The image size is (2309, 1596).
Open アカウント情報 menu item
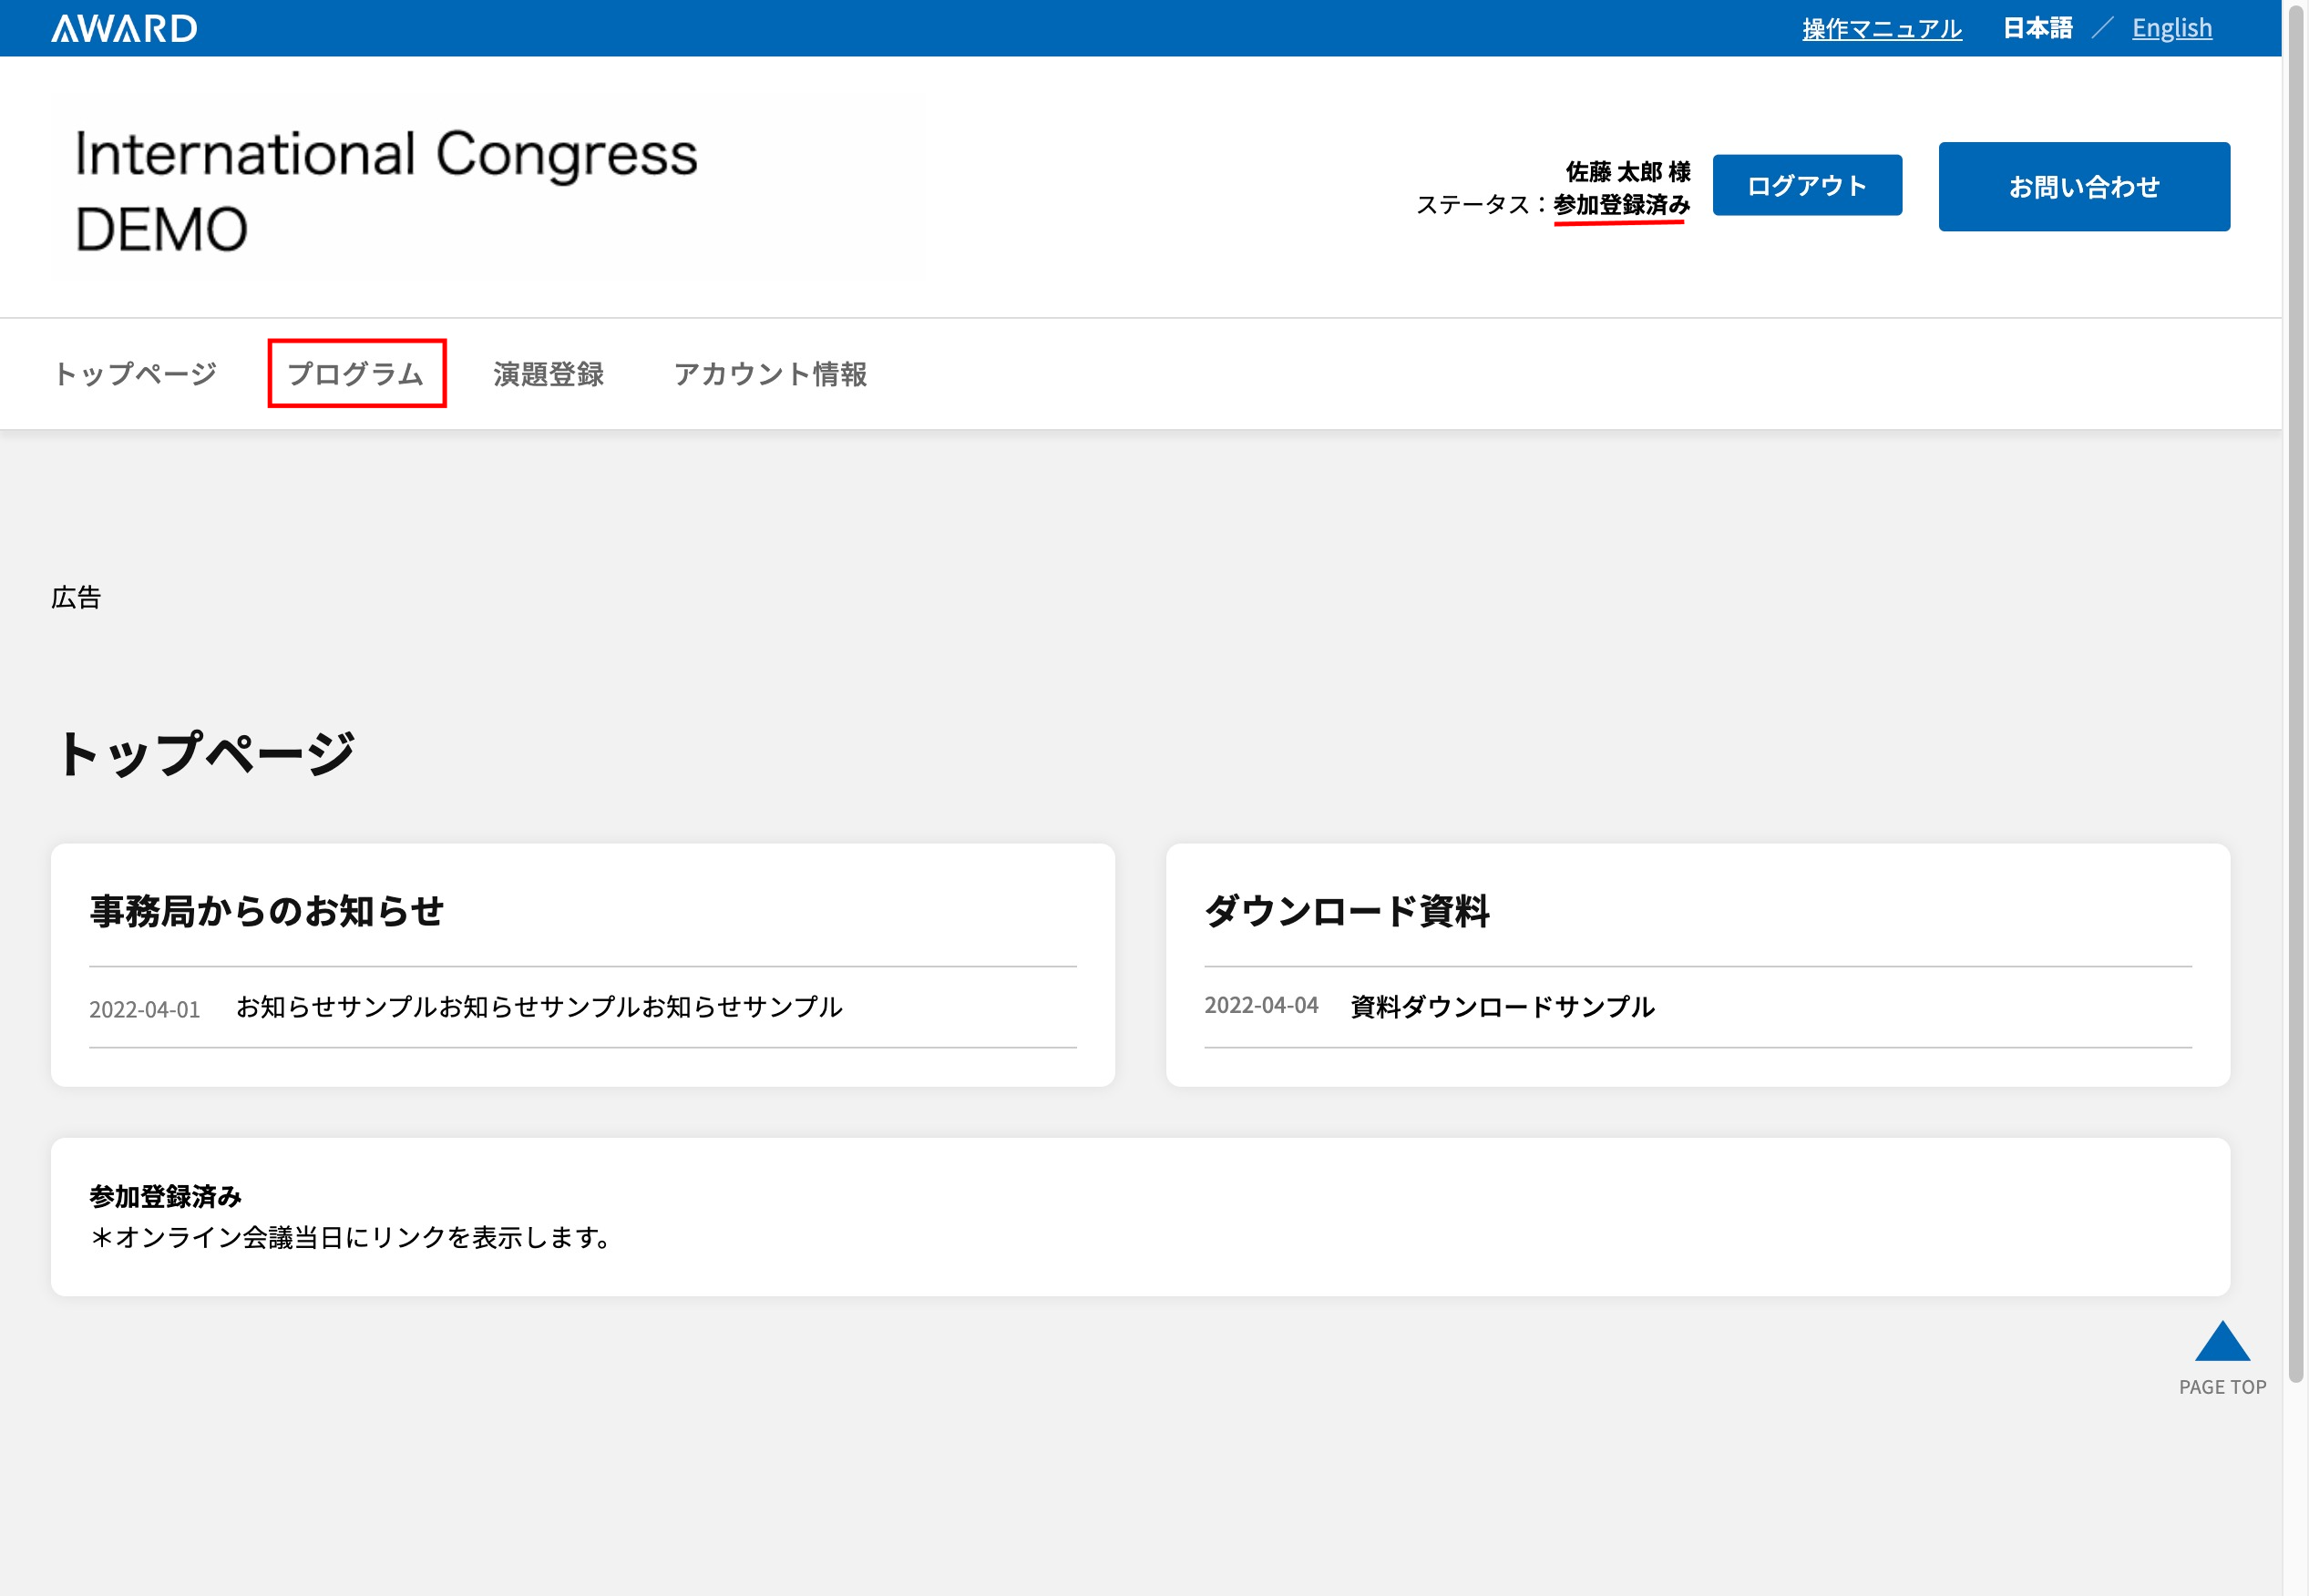pos(770,374)
